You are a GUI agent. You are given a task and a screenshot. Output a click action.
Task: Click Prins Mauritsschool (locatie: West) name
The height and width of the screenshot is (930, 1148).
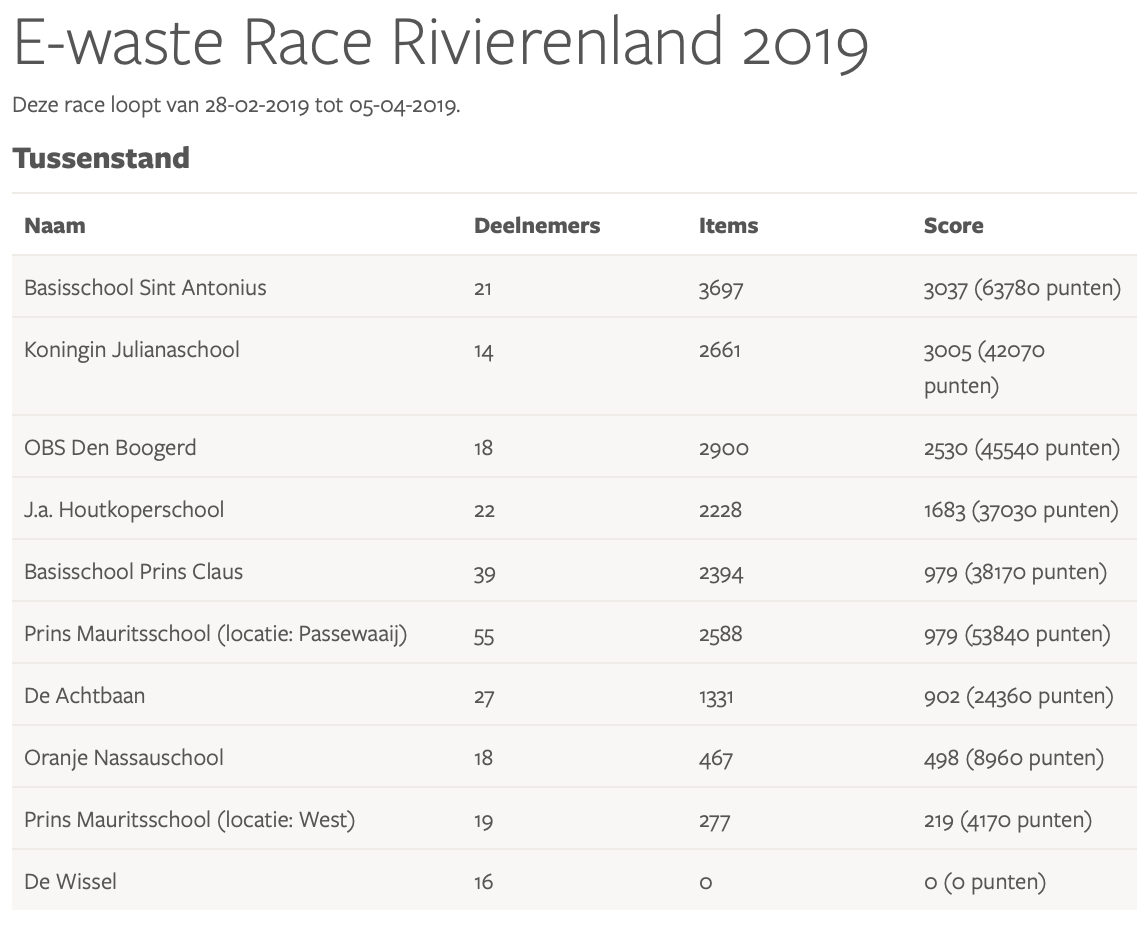[x=190, y=820]
